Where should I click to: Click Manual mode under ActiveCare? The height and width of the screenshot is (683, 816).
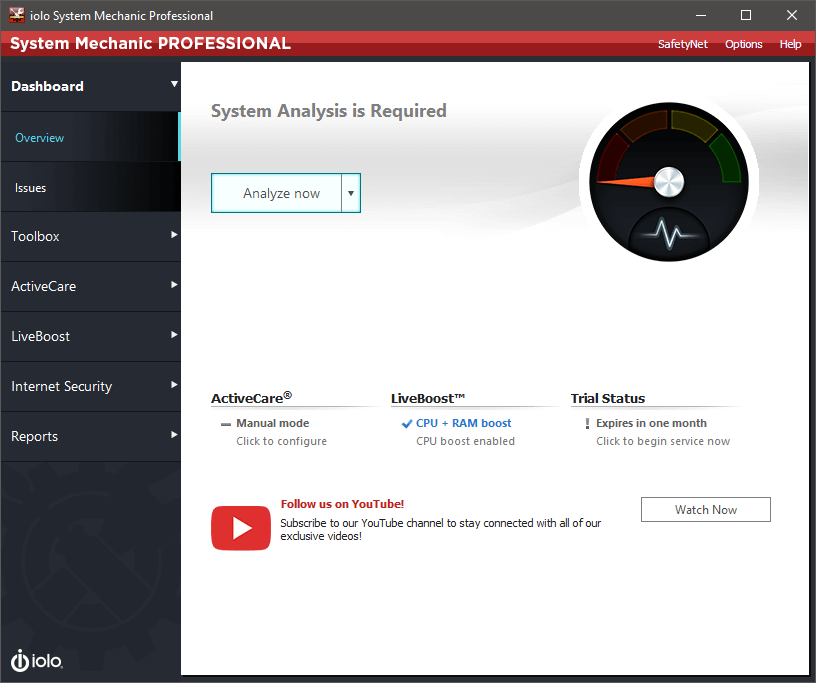[x=273, y=423]
